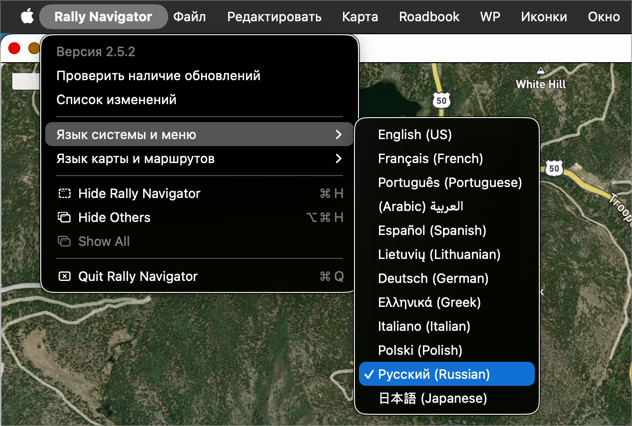Image resolution: width=632 pixels, height=426 pixels.
Task: Click the Hide Others icon
Action: click(x=64, y=217)
